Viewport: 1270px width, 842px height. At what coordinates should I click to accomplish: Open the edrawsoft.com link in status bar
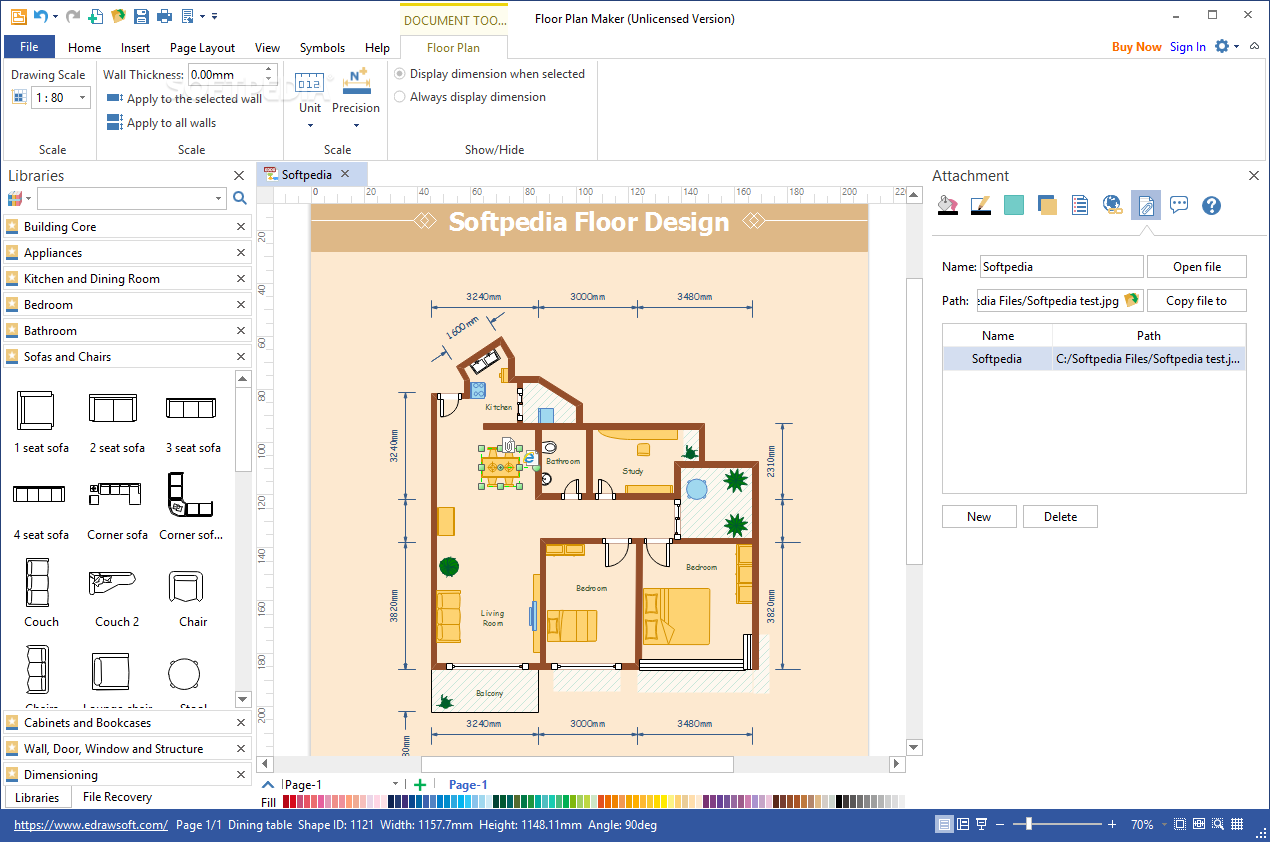tap(91, 825)
